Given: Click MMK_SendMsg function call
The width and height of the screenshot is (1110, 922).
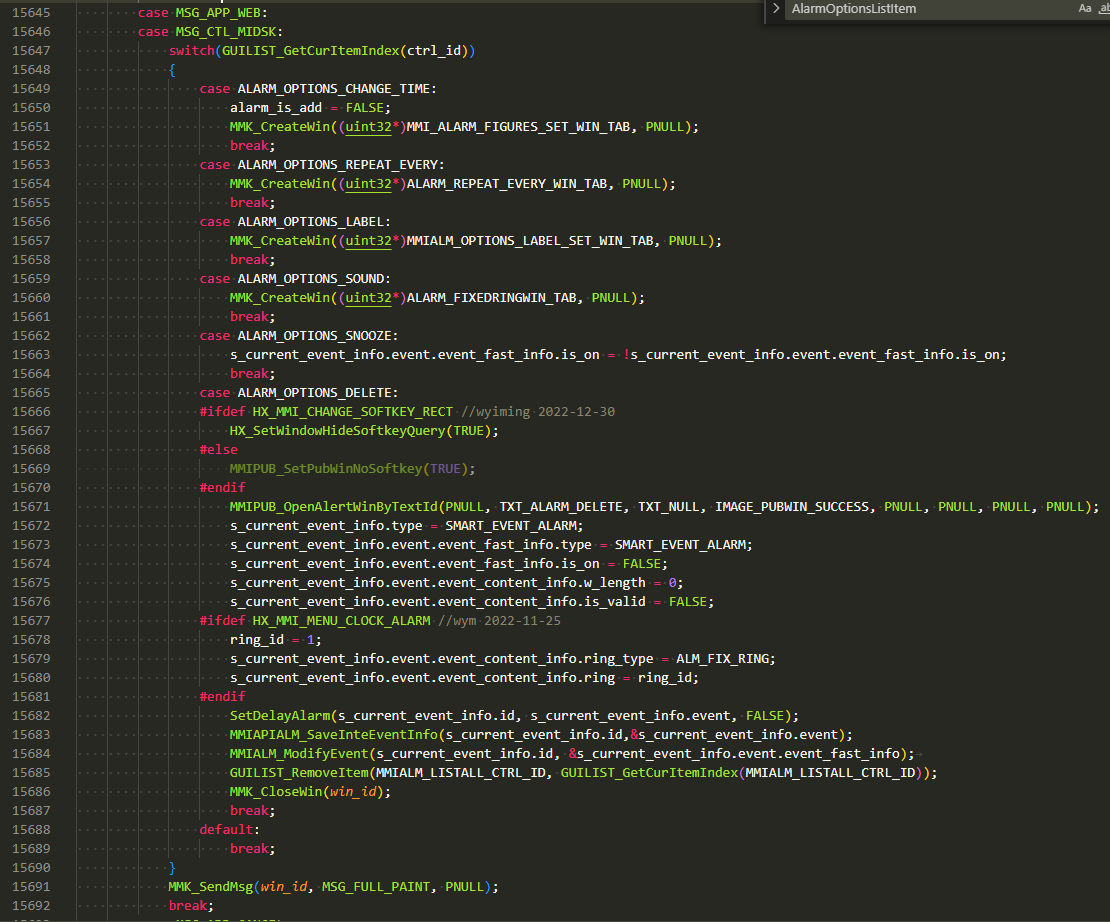Looking at the screenshot, I should (x=210, y=887).
